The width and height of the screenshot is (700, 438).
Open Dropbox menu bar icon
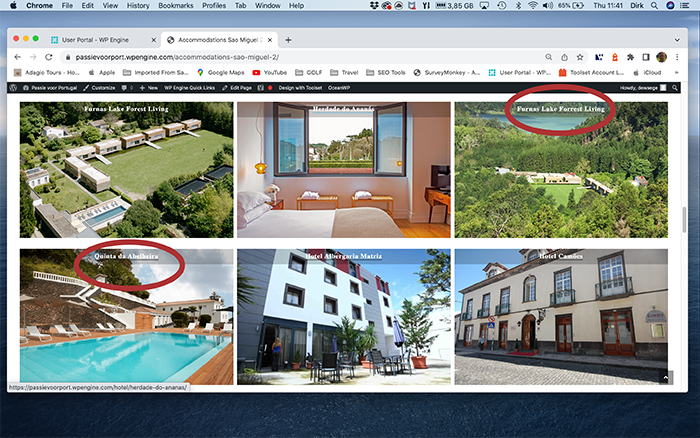(374, 5)
